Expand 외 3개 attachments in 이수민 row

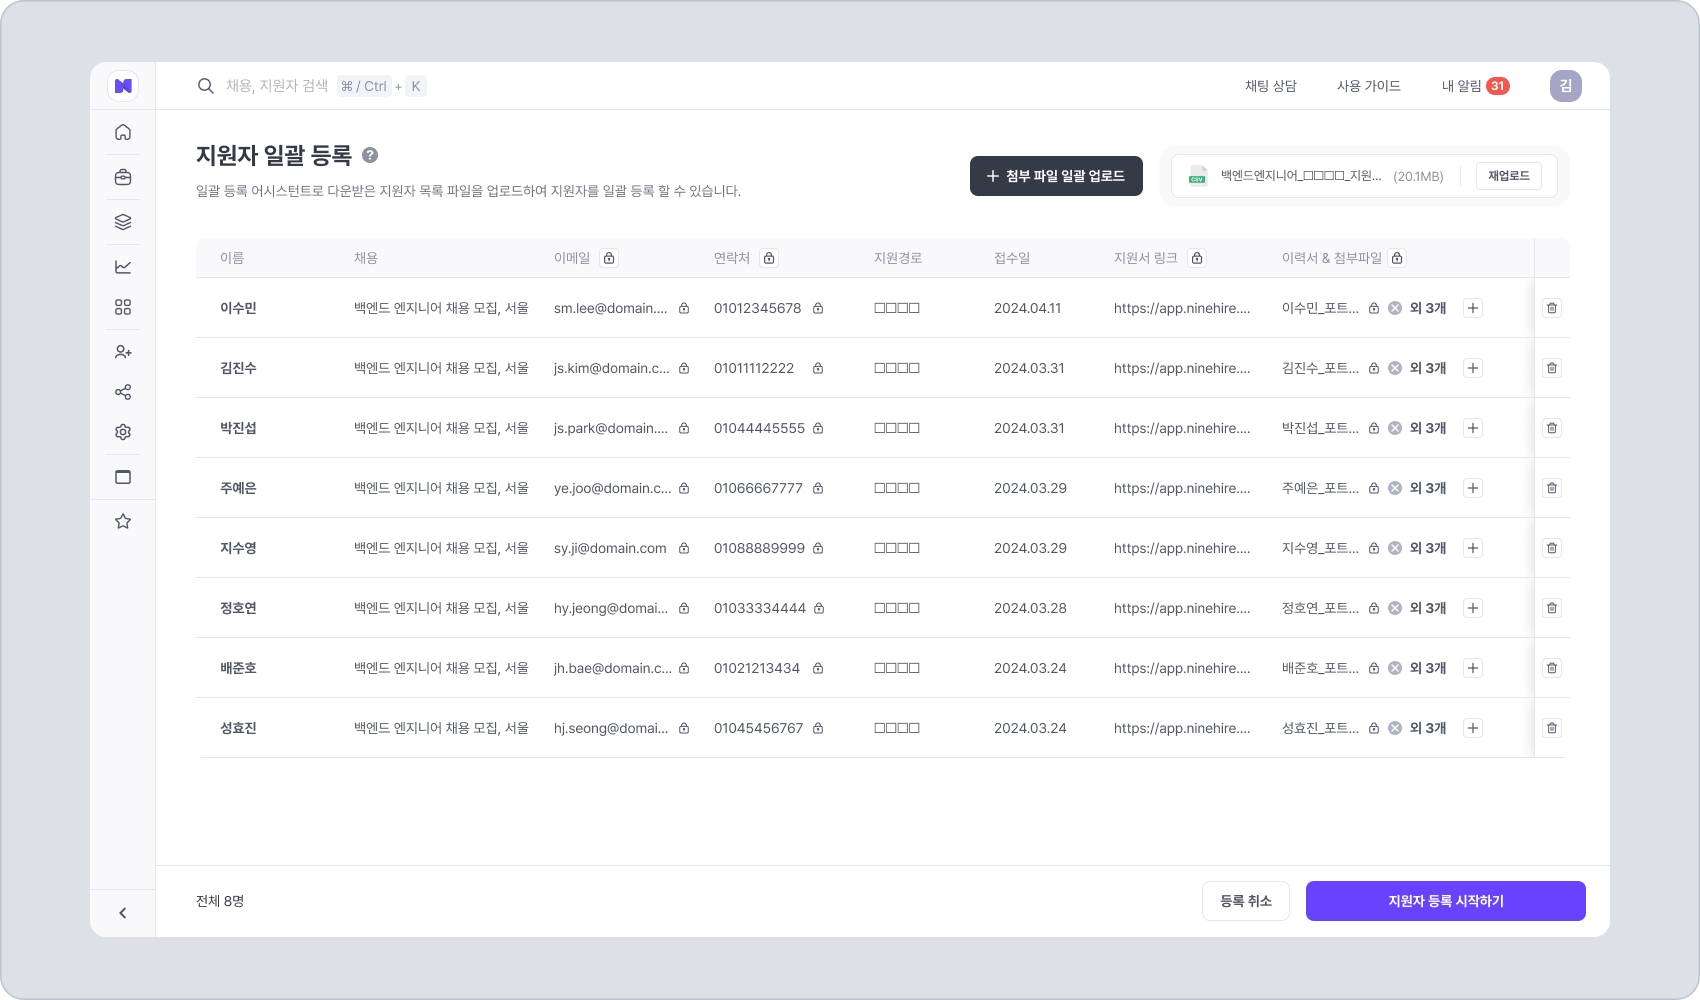[x=1428, y=308]
